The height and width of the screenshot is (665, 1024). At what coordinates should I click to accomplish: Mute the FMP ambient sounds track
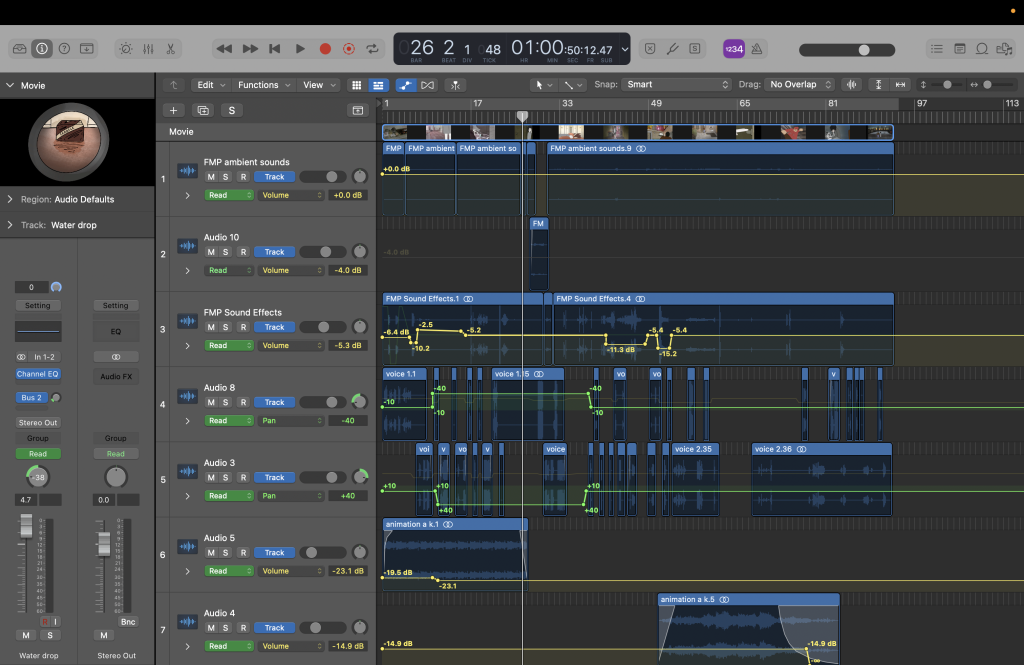(211, 177)
